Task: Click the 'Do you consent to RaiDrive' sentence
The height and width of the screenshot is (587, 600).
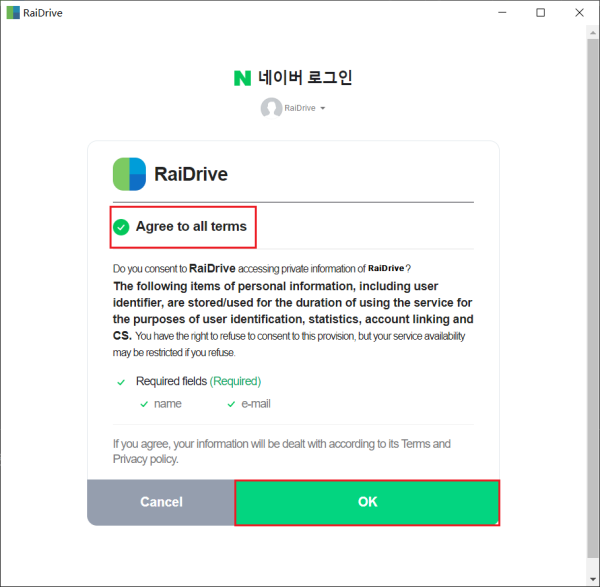Action: point(262,269)
